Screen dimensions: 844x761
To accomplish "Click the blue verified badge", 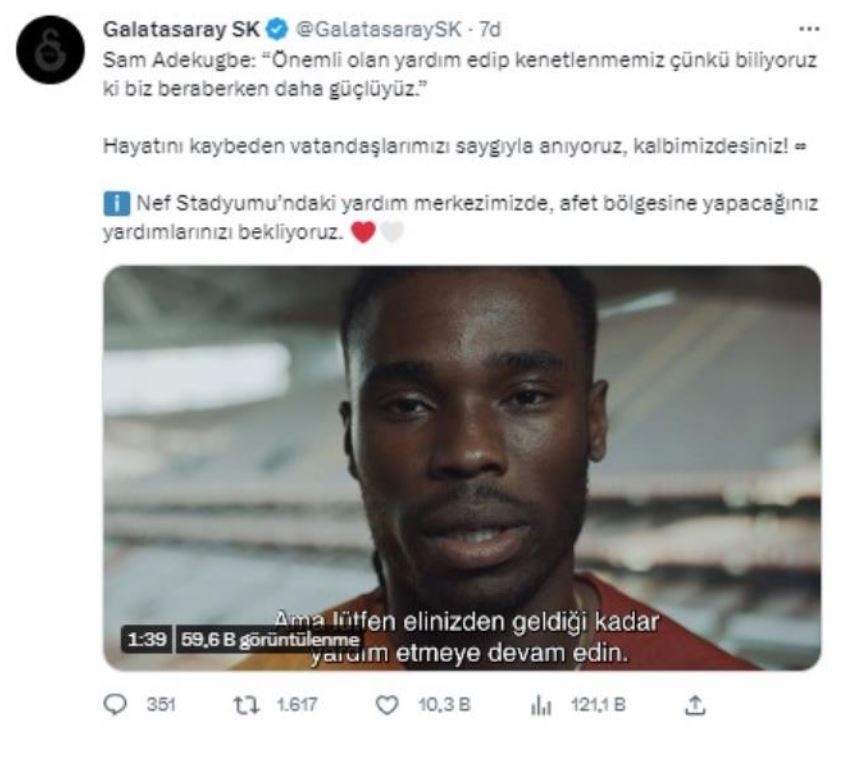I will tap(278, 30).
